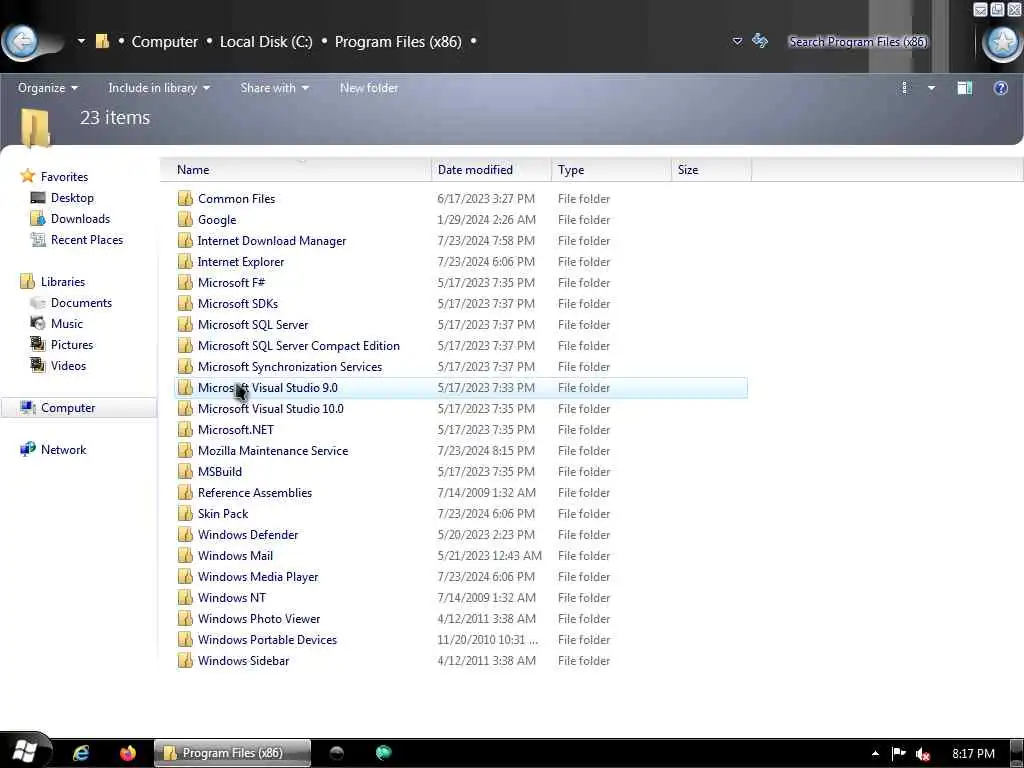Select Microsoft SQL Server Compact Edition name
1024x768 pixels.
tap(298, 345)
